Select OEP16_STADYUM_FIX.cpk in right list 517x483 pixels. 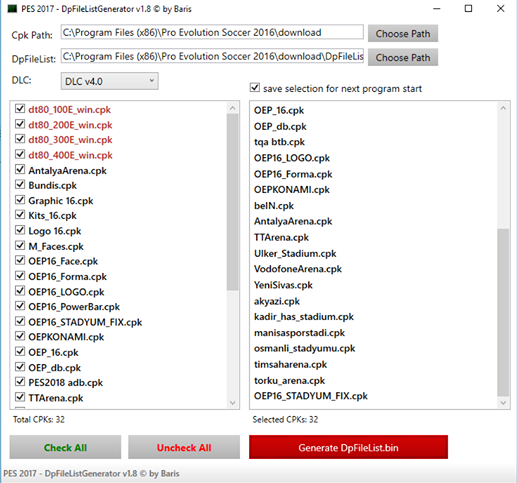click(x=311, y=396)
